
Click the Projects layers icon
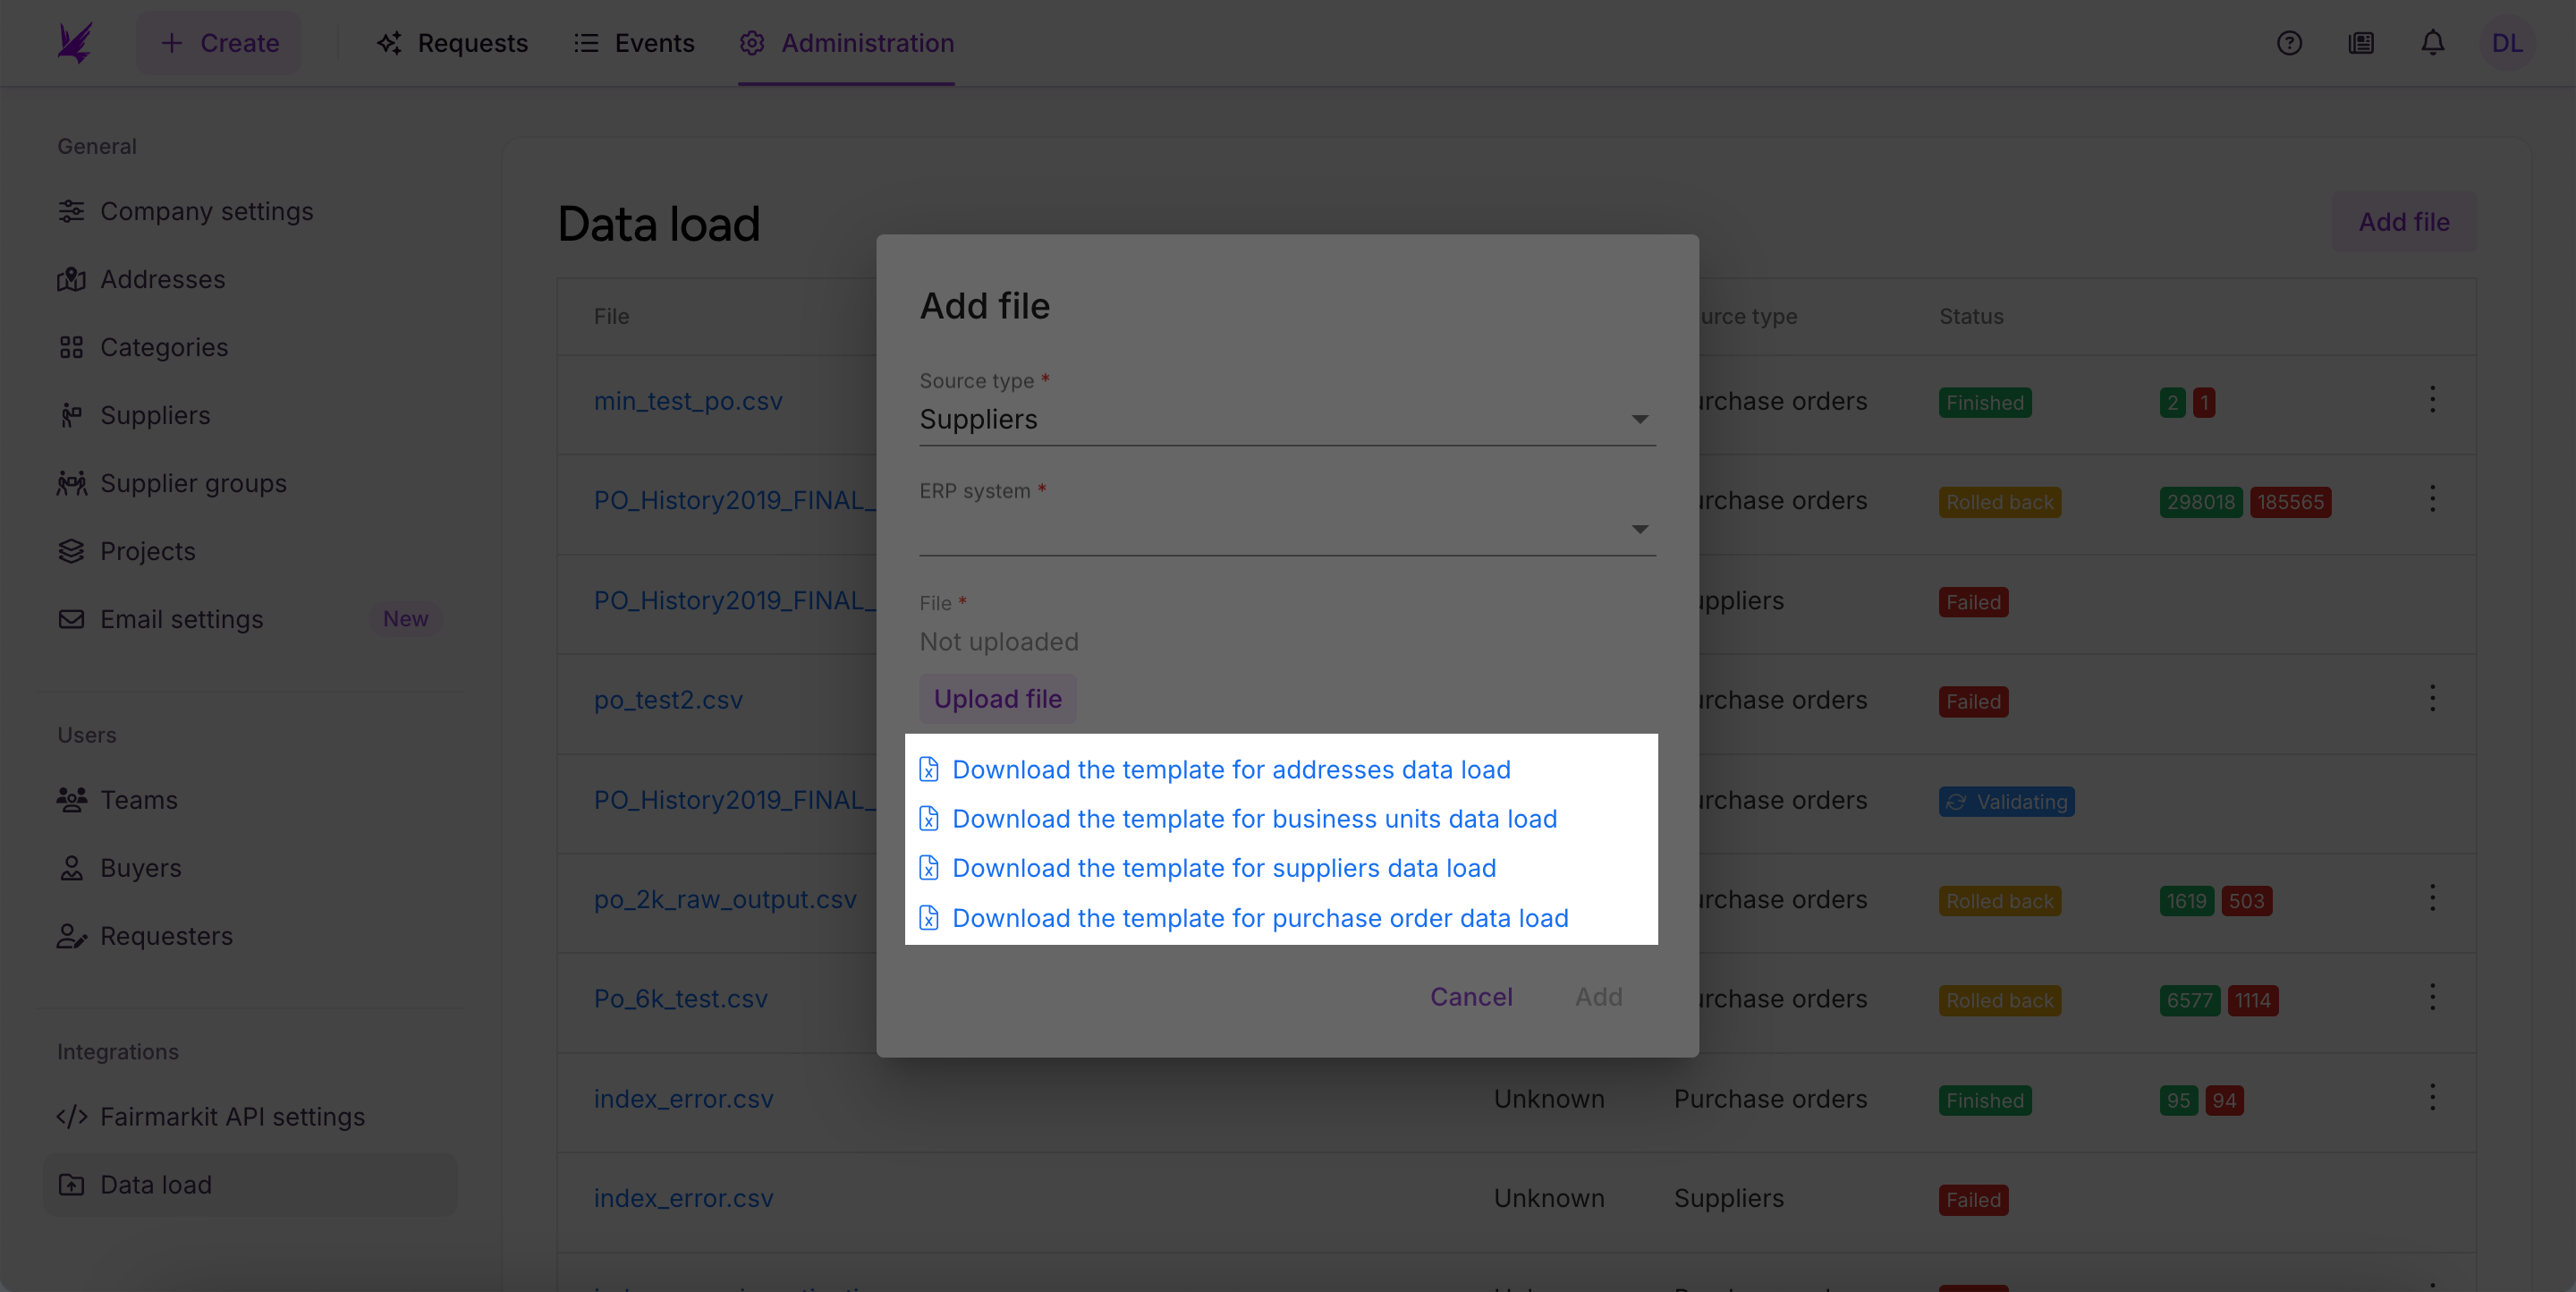click(x=71, y=551)
